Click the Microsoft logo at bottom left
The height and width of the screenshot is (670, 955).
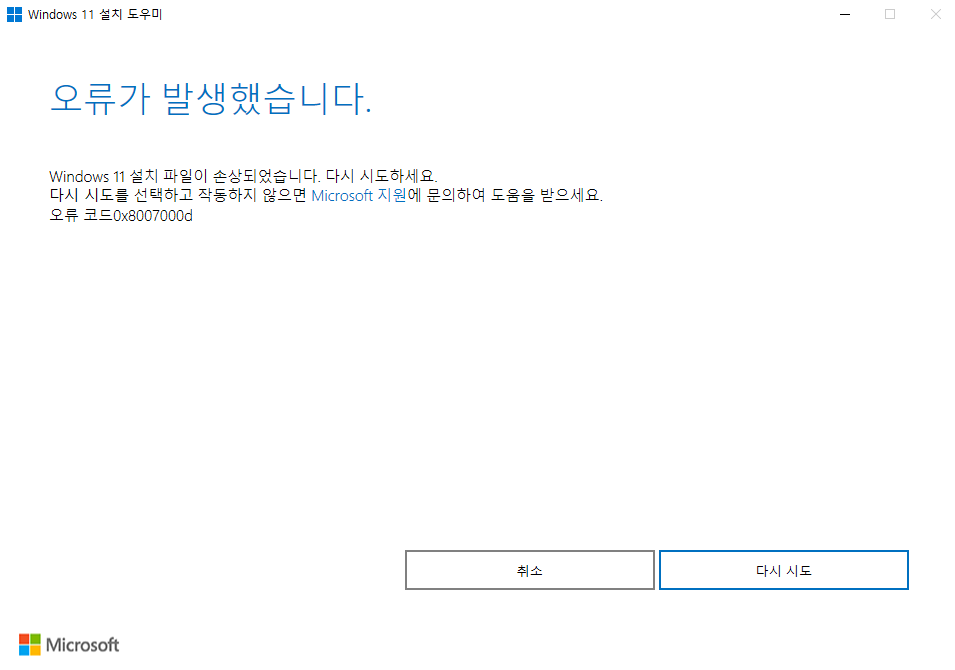pos(69,644)
